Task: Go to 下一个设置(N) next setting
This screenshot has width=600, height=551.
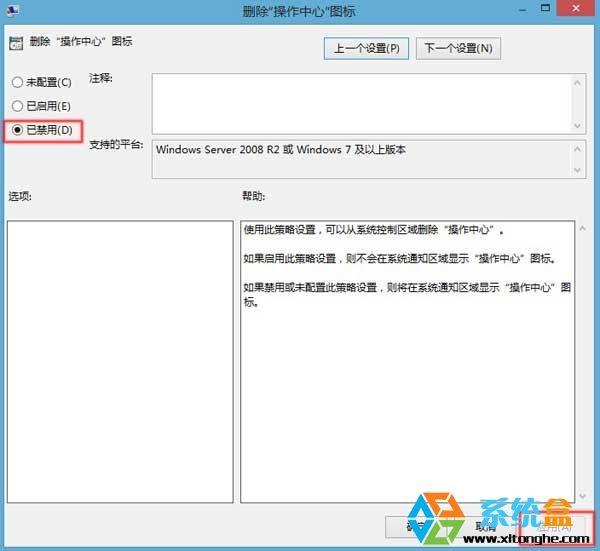Action: click(x=458, y=49)
